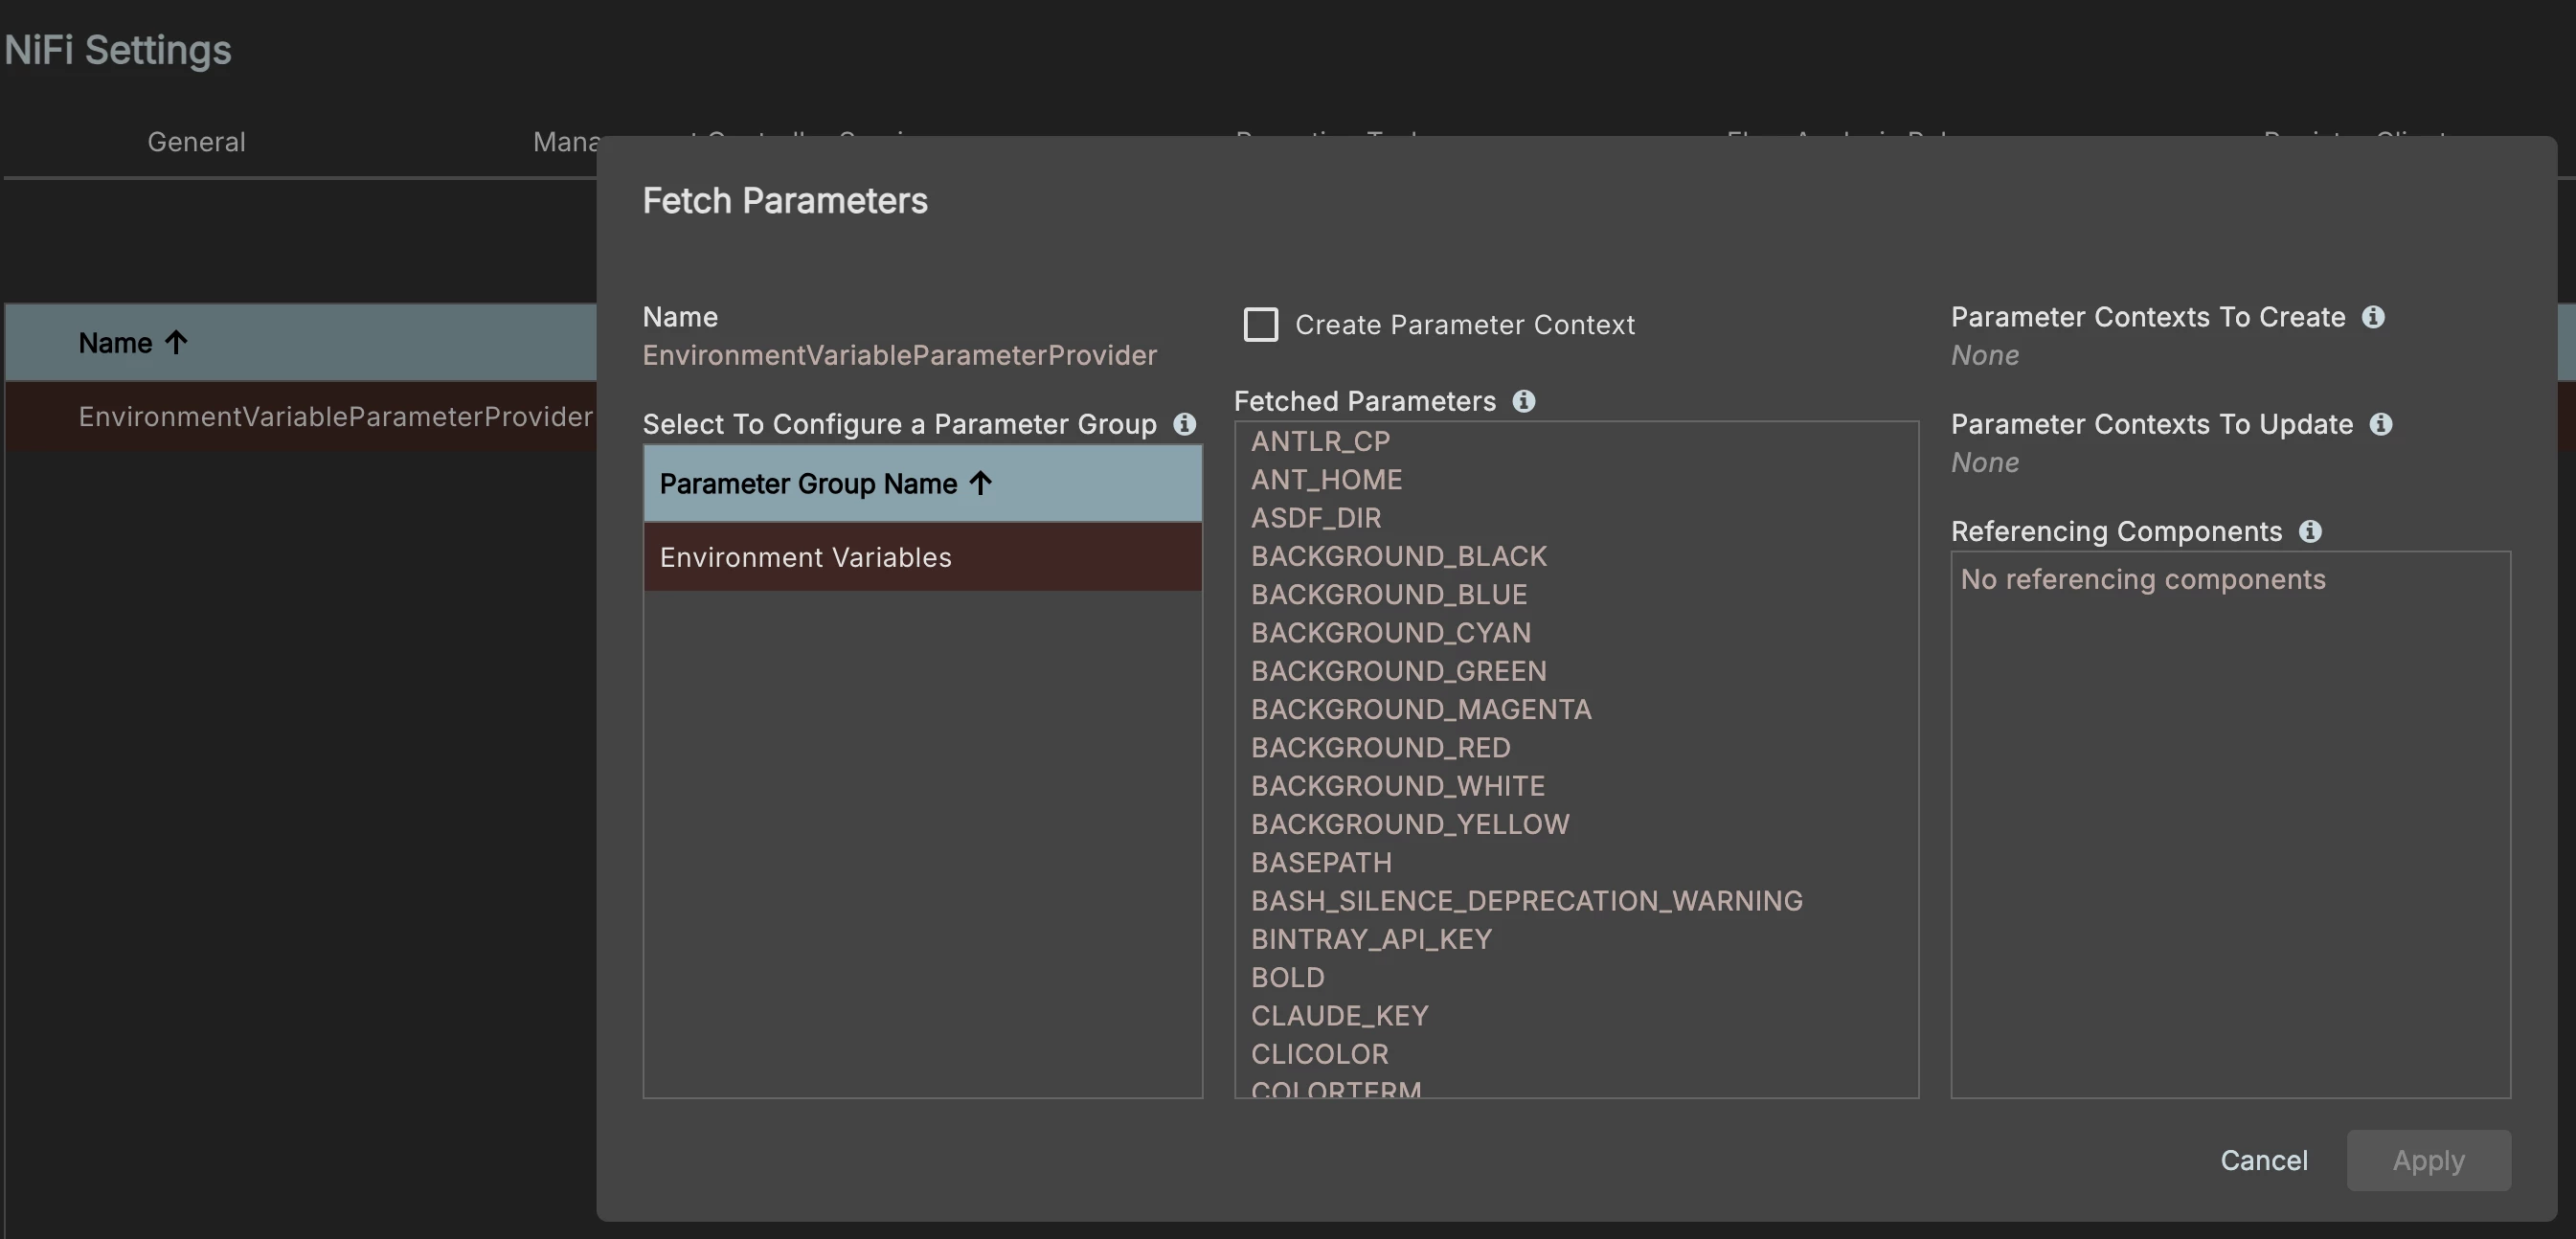
Task: Click BACKGROUND_MAGENTA parameter entry
Action: 1421,710
